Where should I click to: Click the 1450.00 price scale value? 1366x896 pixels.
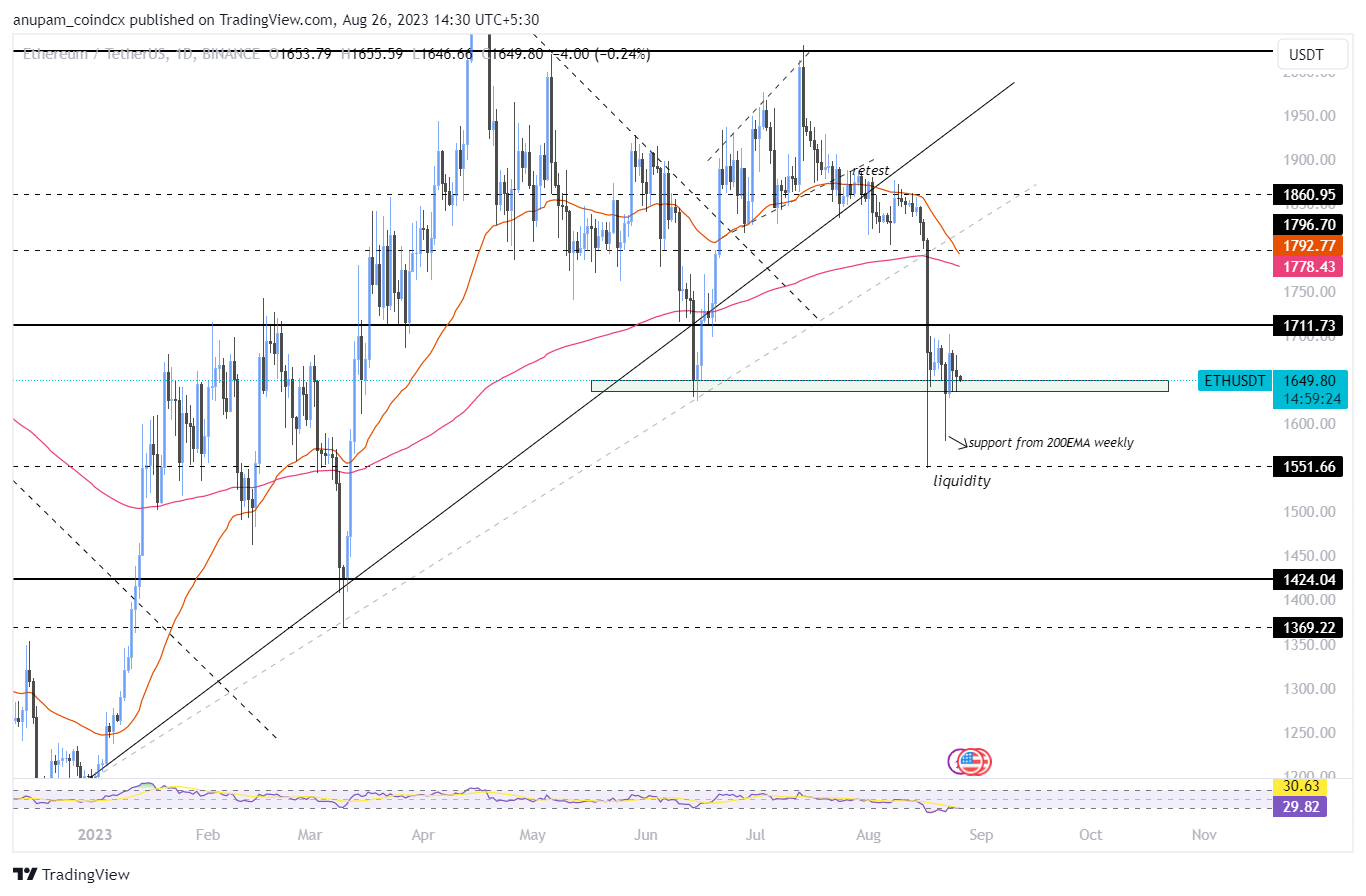click(x=1309, y=556)
